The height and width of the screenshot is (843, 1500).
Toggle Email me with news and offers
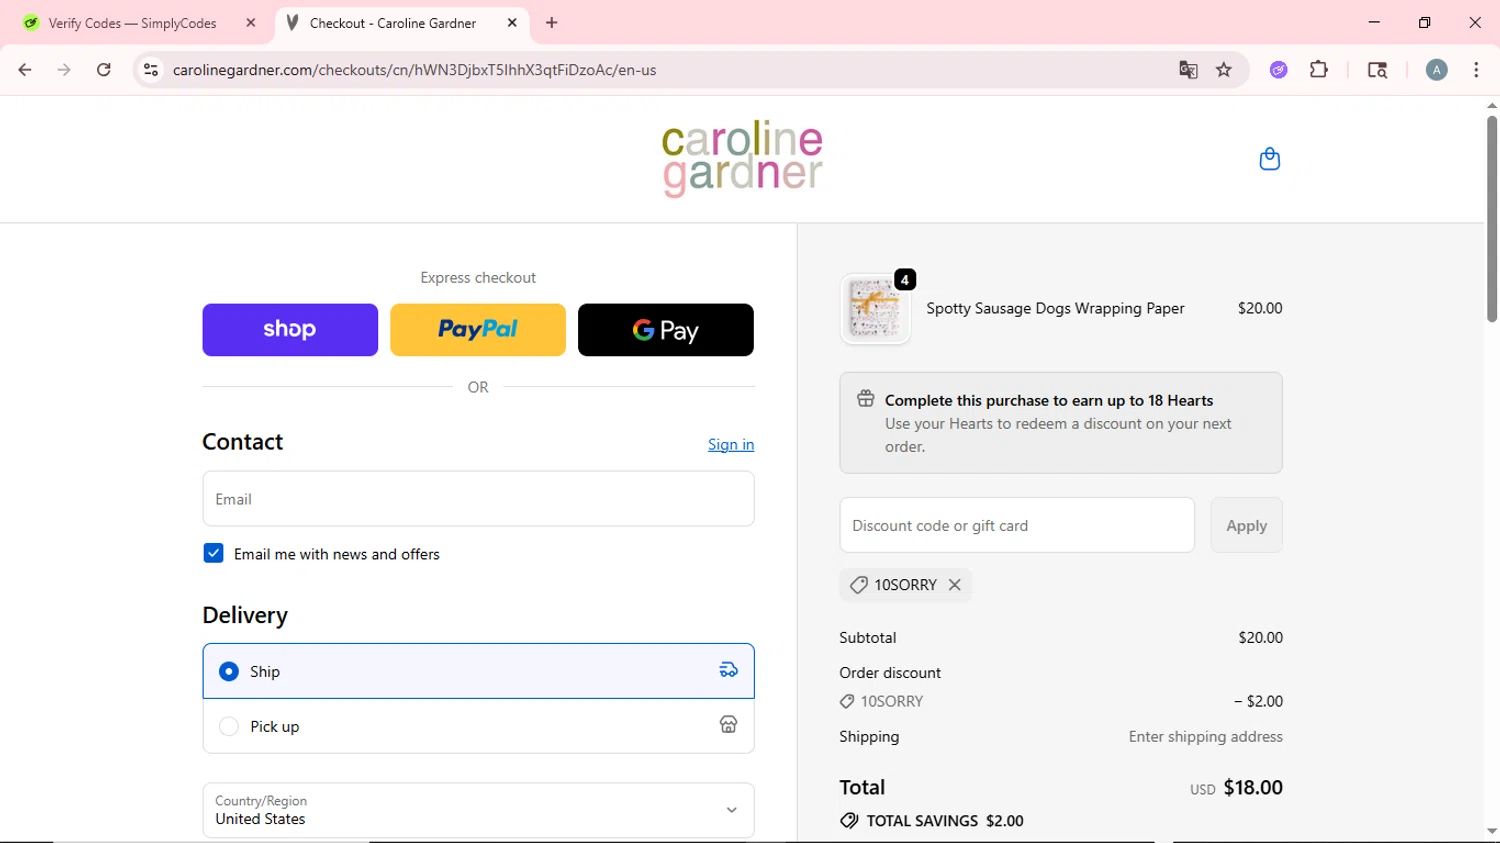tap(213, 553)
